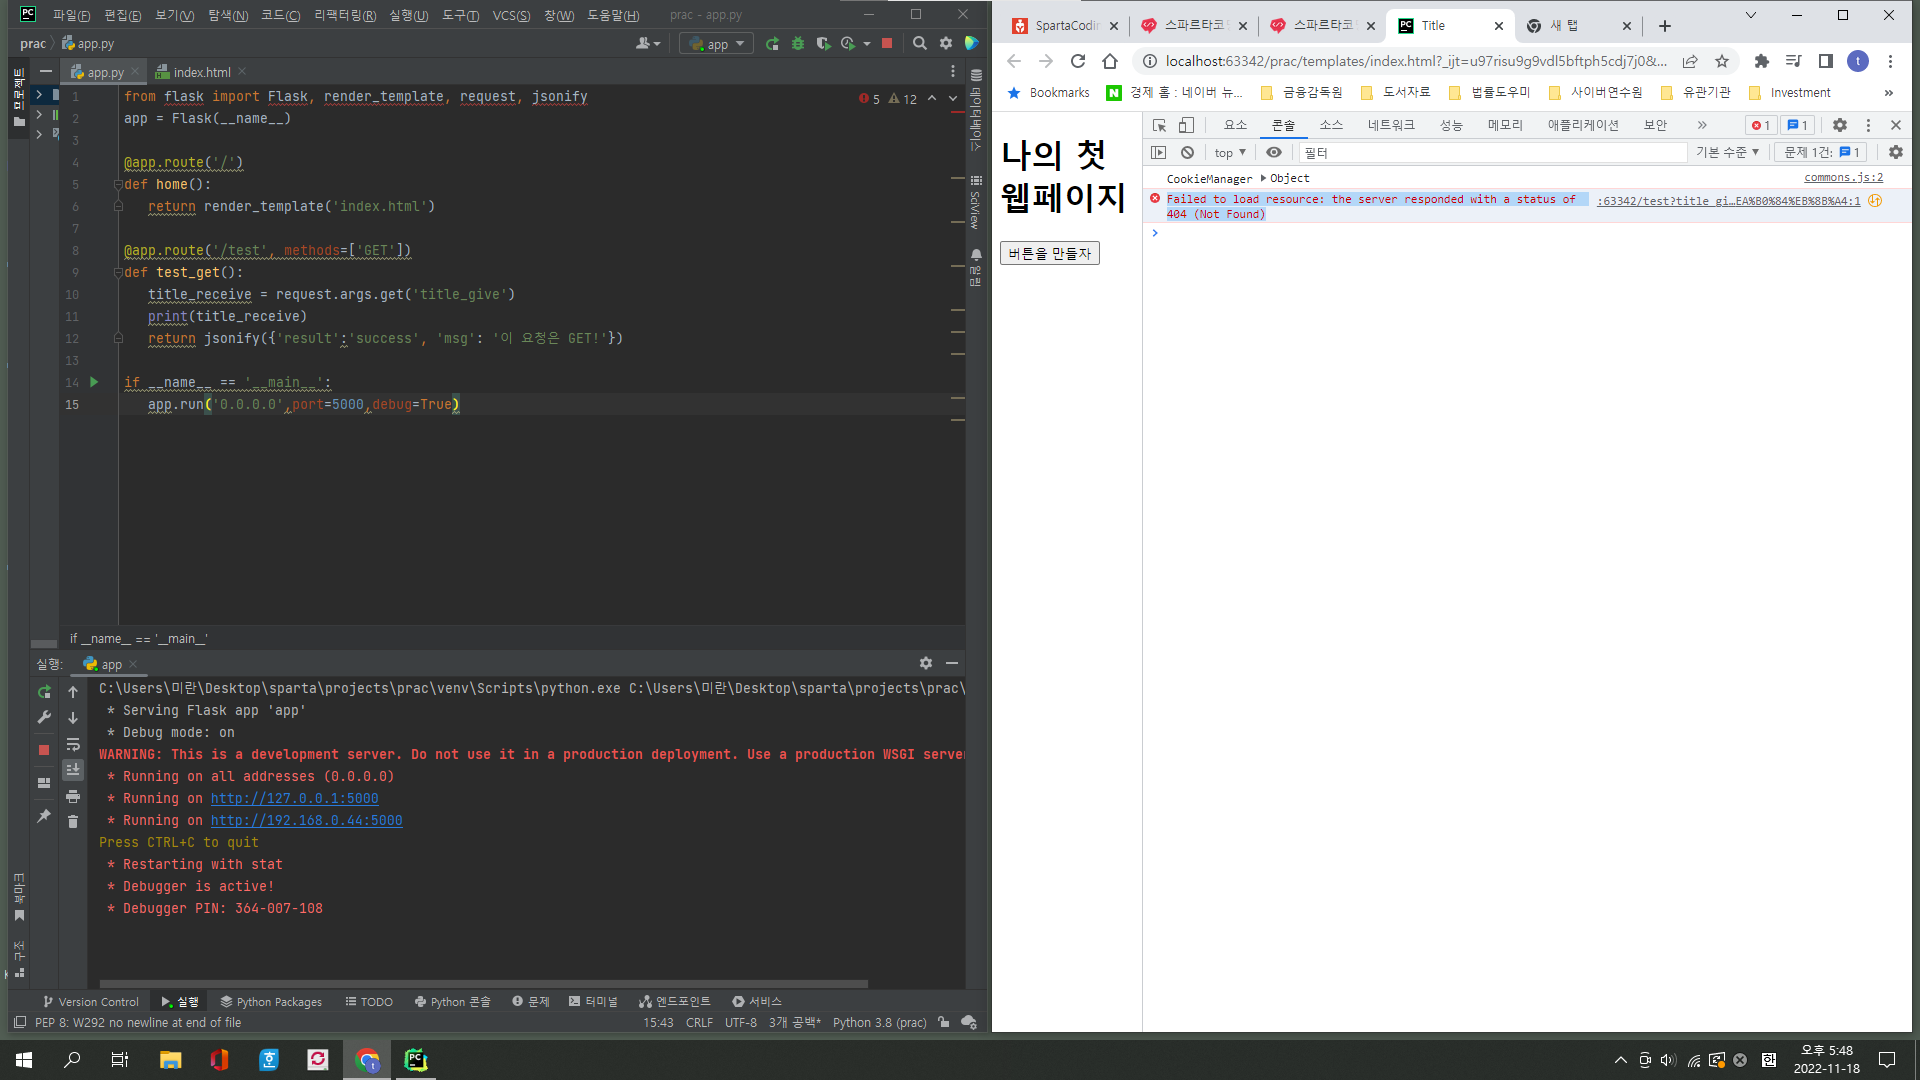Open Search Everywhere magnifier in PyCharm
Image resolution: width=1920 pixels, height=1080 pixels.
point(920,44)
